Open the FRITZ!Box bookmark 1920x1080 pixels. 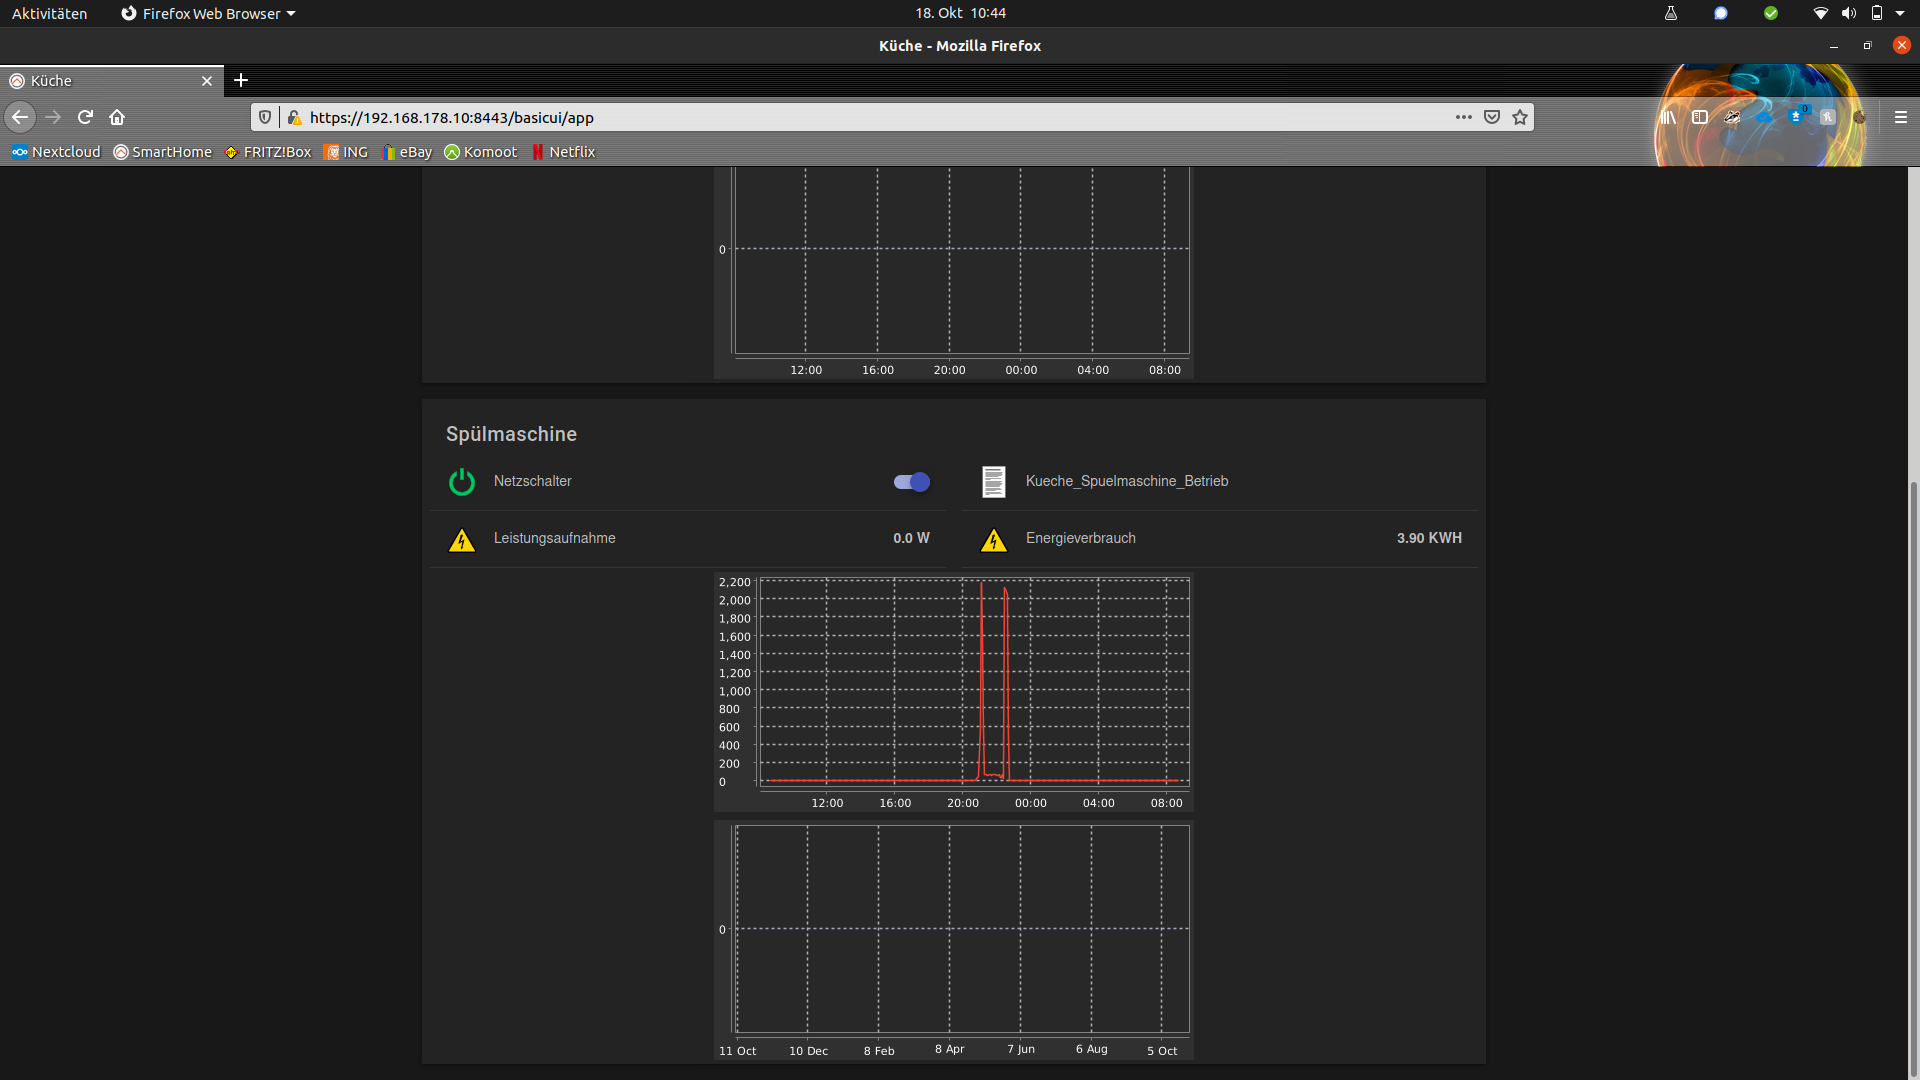(x=268, y=152)
